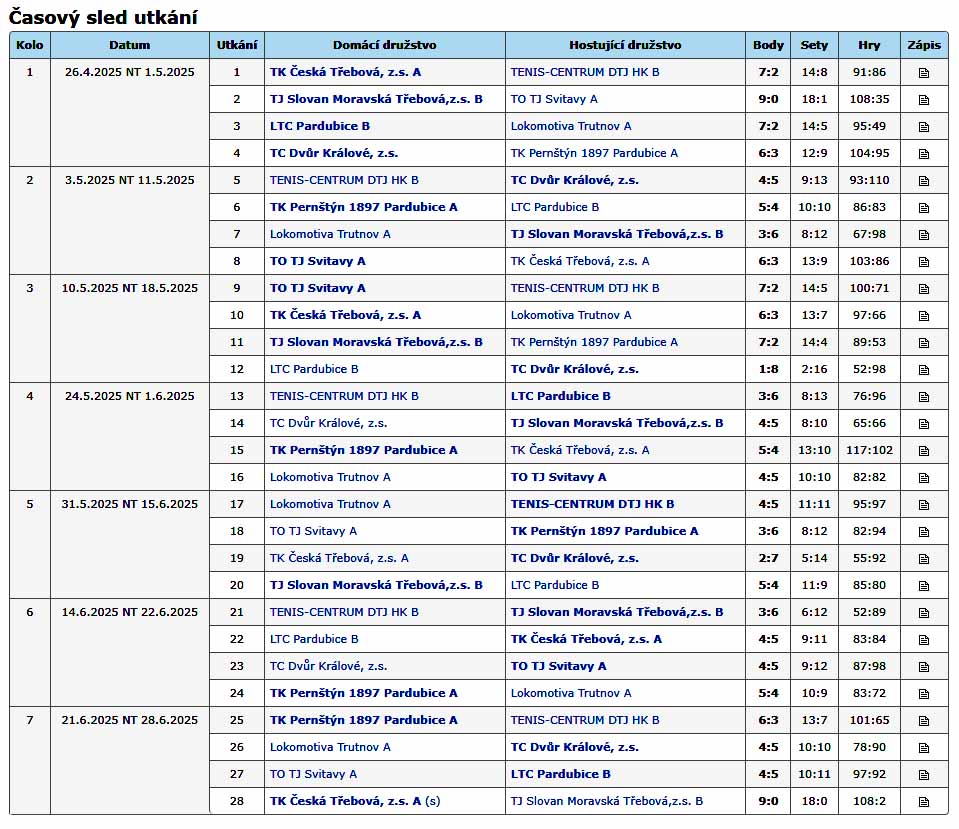Open the match record icon for match 15

(924, 450)
